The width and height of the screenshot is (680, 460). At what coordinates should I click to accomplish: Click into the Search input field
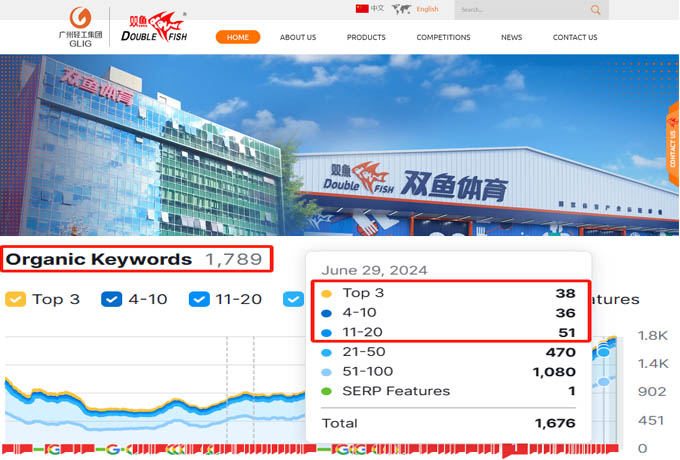point(522,10)
